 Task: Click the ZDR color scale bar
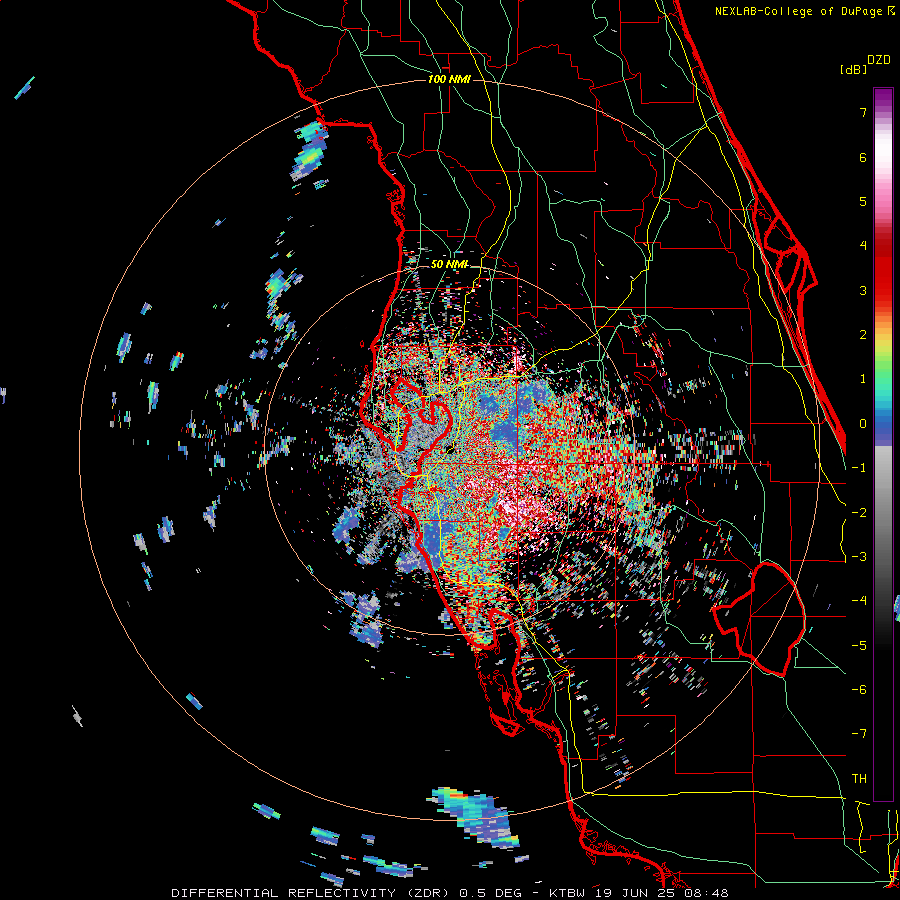(883, 444)
